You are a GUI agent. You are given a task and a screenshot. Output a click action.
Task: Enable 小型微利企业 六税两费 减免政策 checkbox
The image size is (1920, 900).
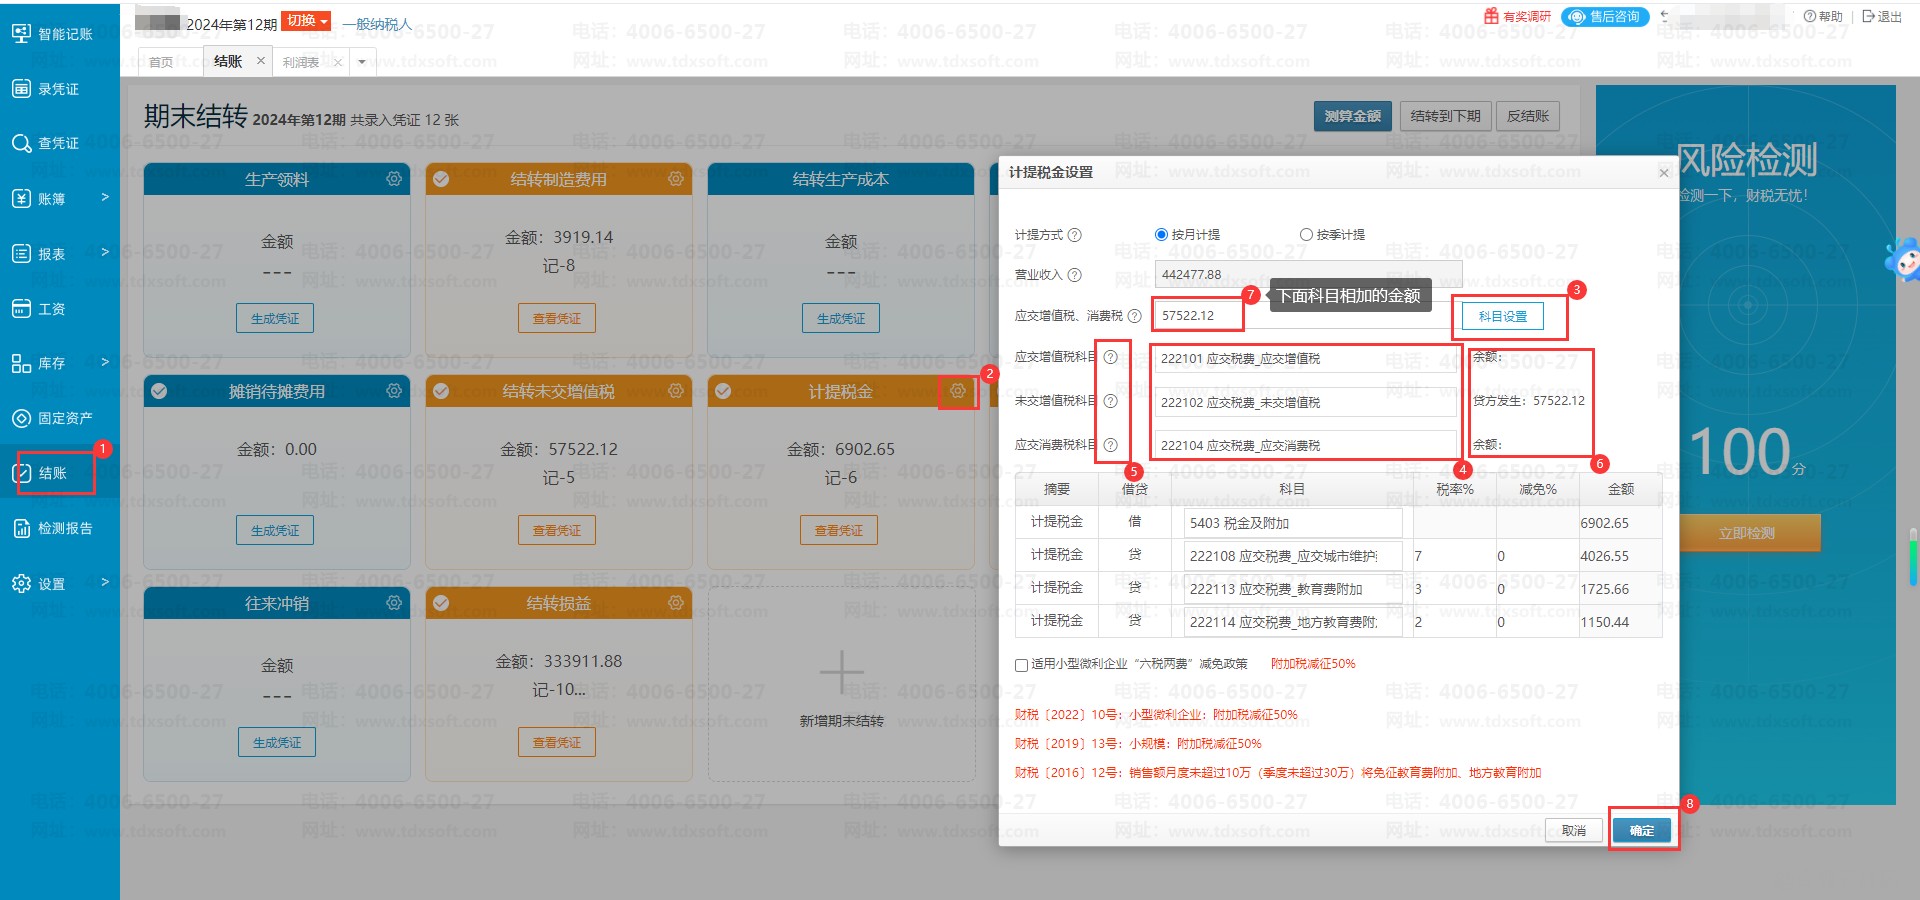[x=1021, y=665]
